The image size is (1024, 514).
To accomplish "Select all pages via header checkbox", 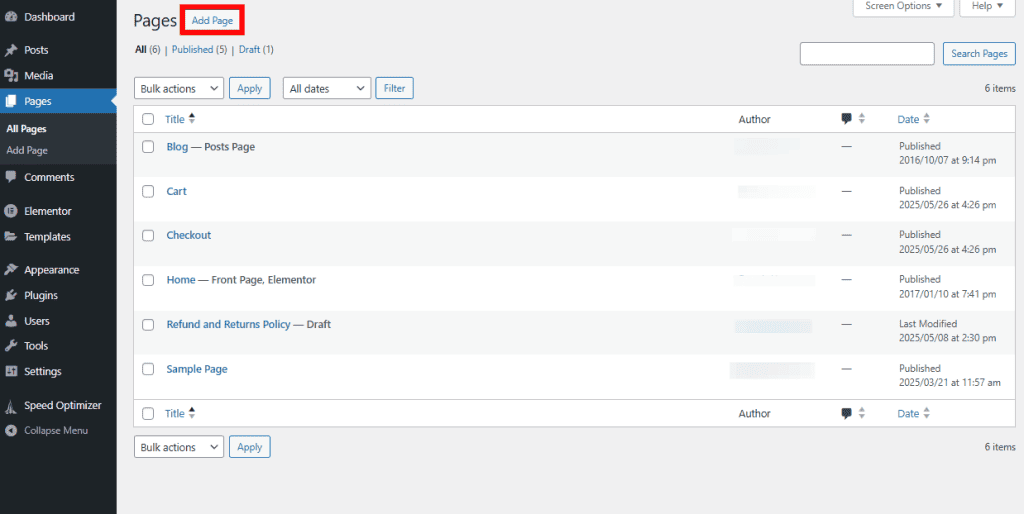I will pyautogui.click(x=148, y=119).
